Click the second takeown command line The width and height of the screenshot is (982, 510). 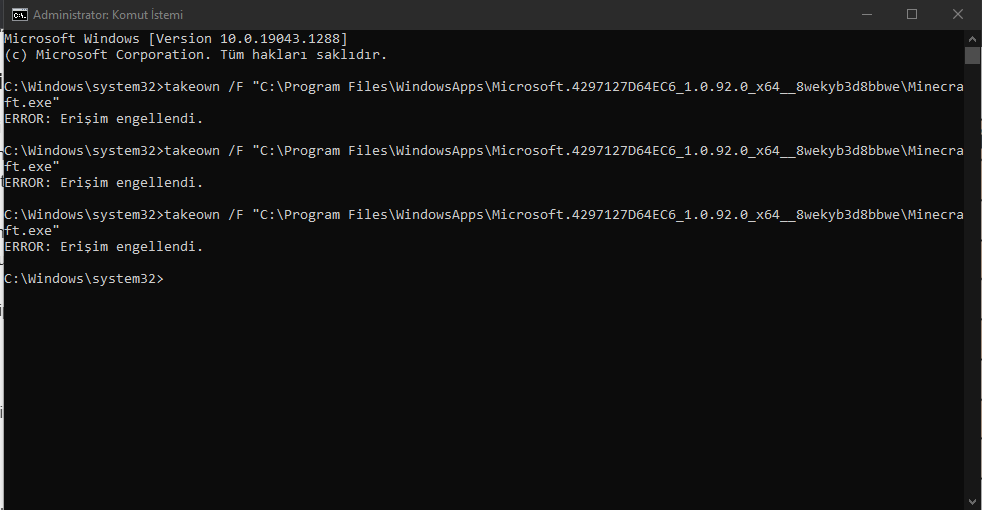(480, 151)
